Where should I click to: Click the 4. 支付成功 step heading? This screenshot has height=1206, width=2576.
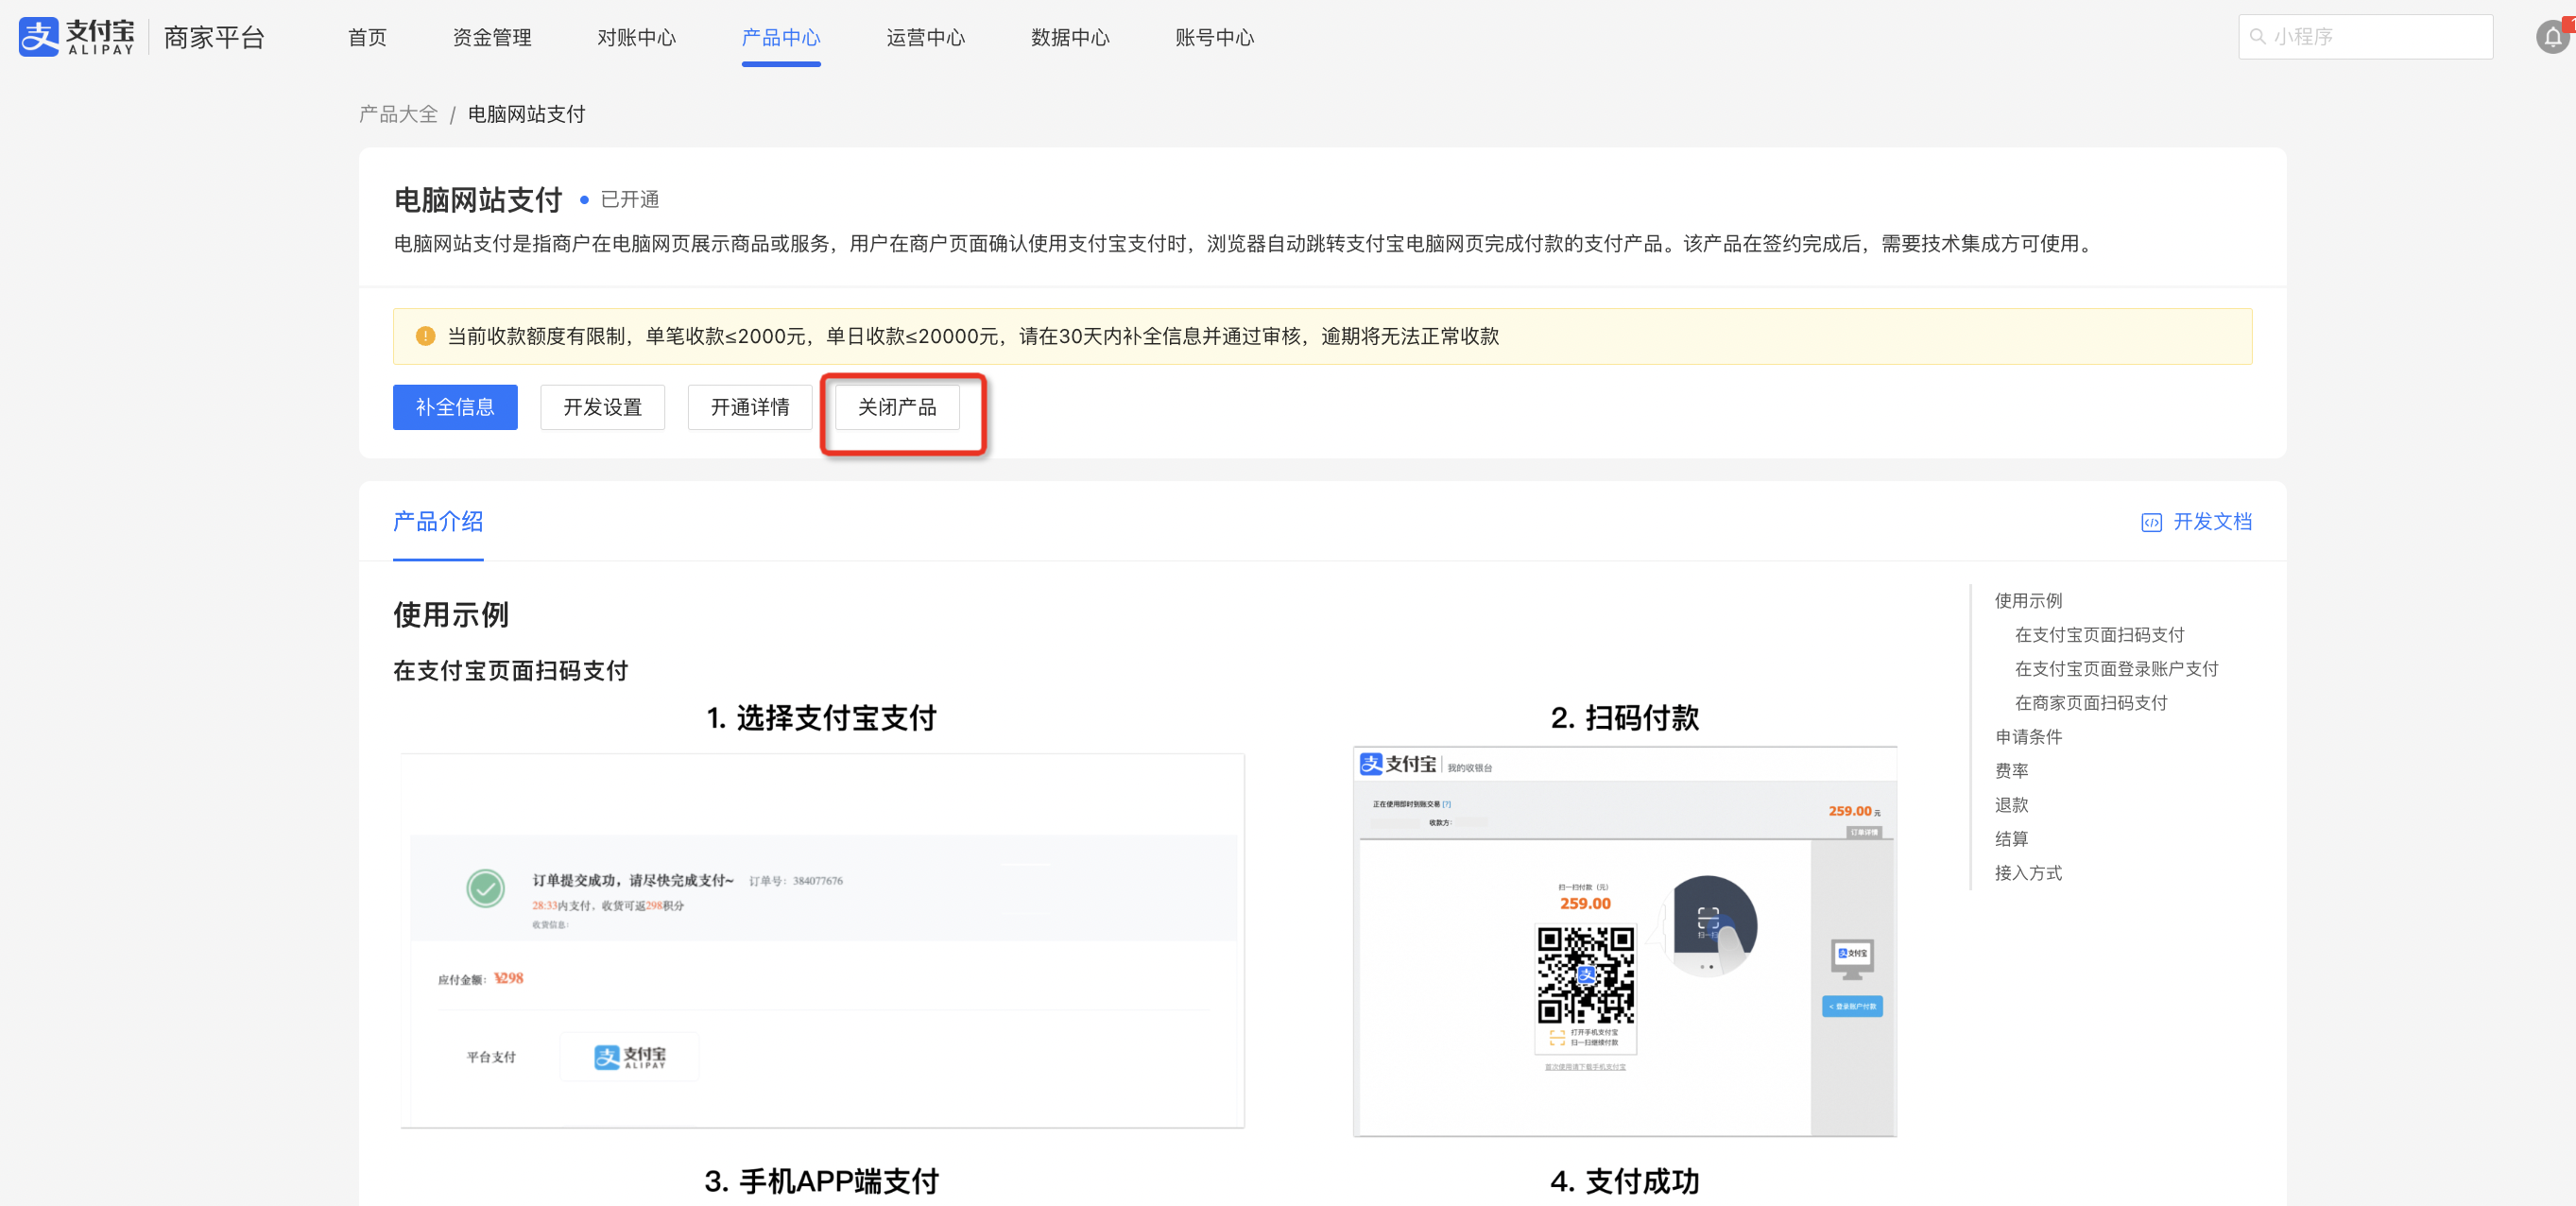click(1625, 1182)
